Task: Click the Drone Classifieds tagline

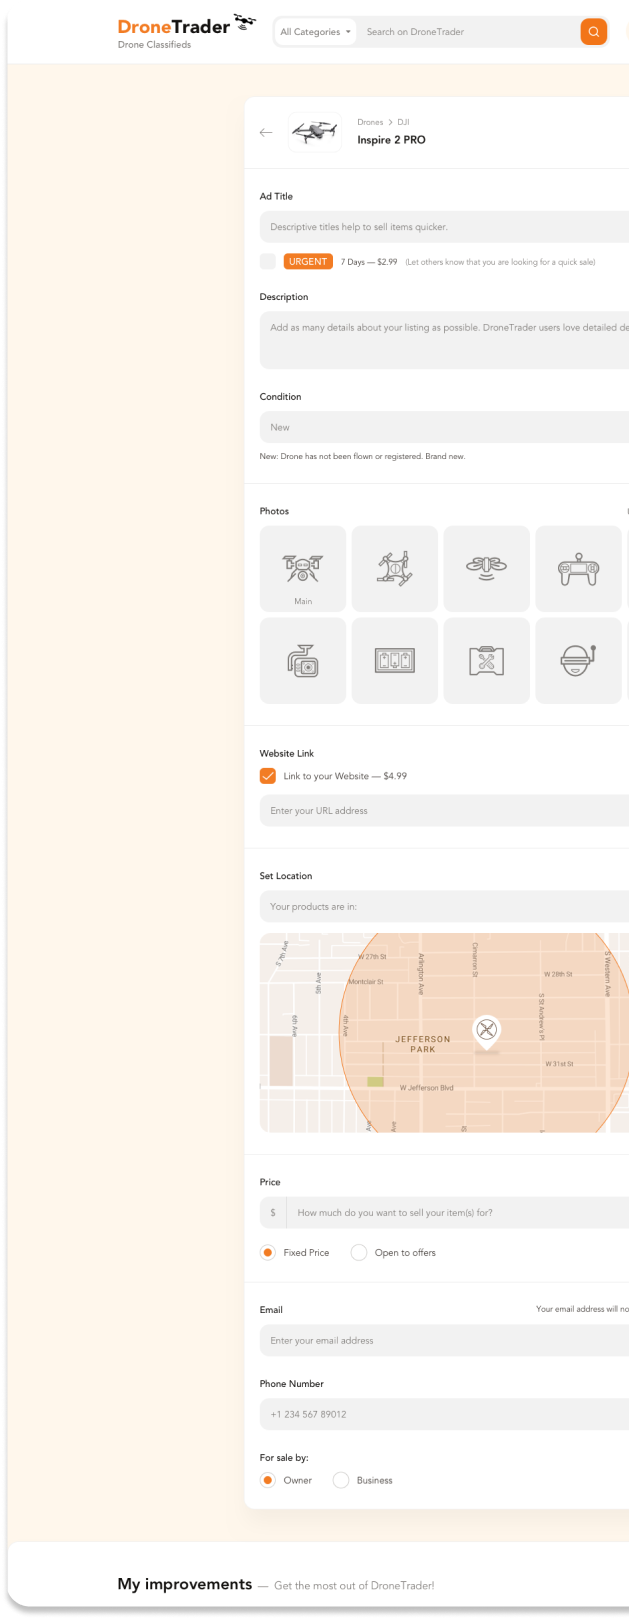Action: pyautogui.click(x=154, y=45)
